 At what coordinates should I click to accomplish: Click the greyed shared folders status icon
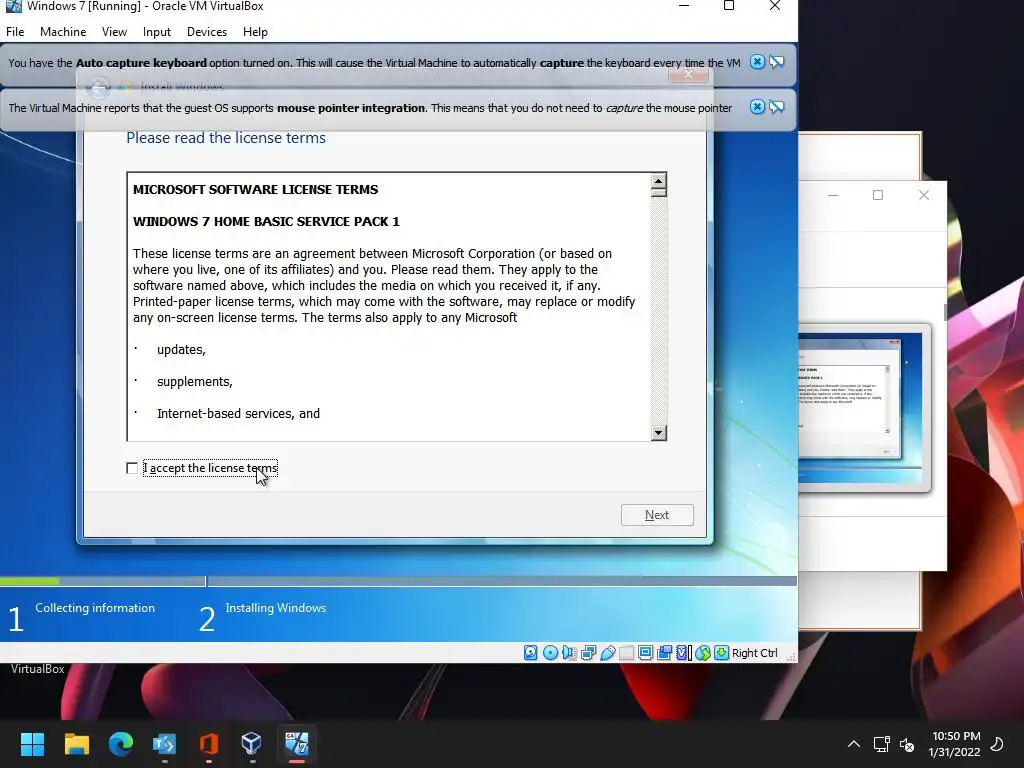coord(626,652)
